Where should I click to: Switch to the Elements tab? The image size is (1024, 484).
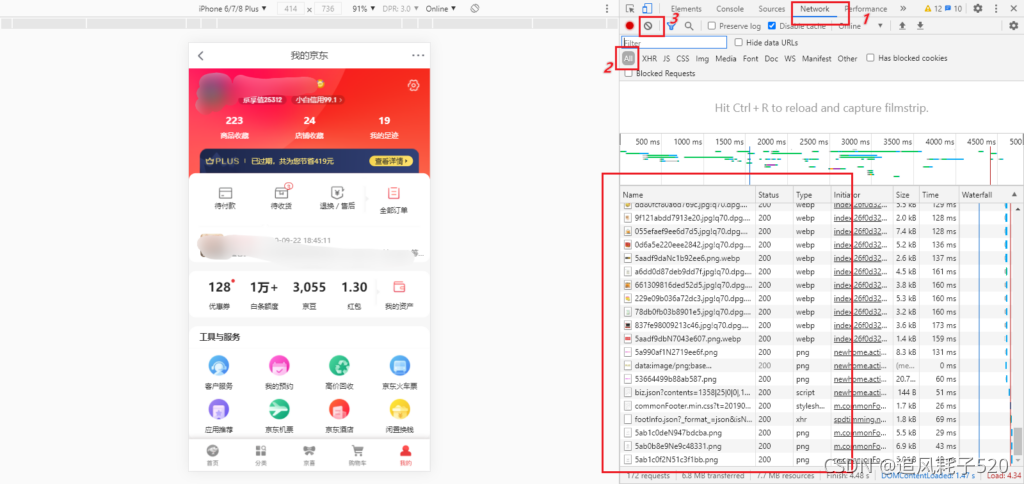click(x=686, y=9)
